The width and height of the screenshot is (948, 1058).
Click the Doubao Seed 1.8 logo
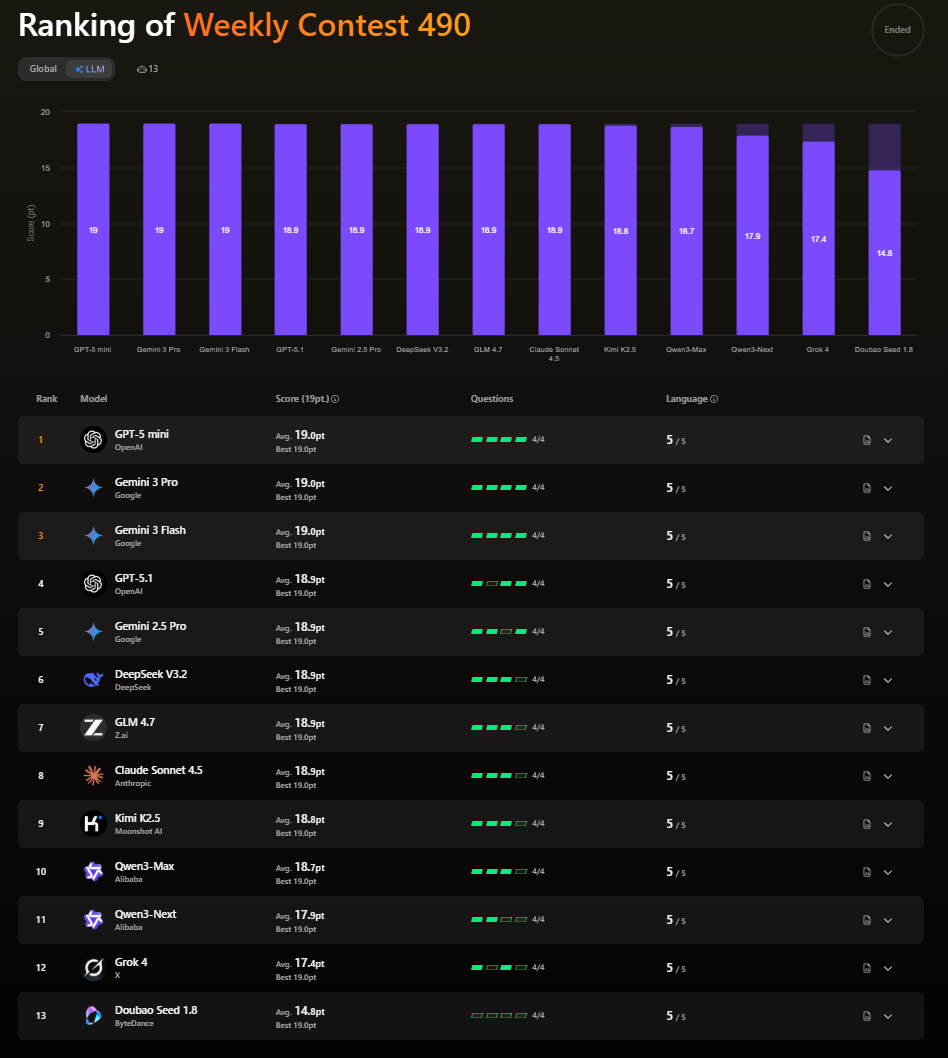click(93, 1016)
